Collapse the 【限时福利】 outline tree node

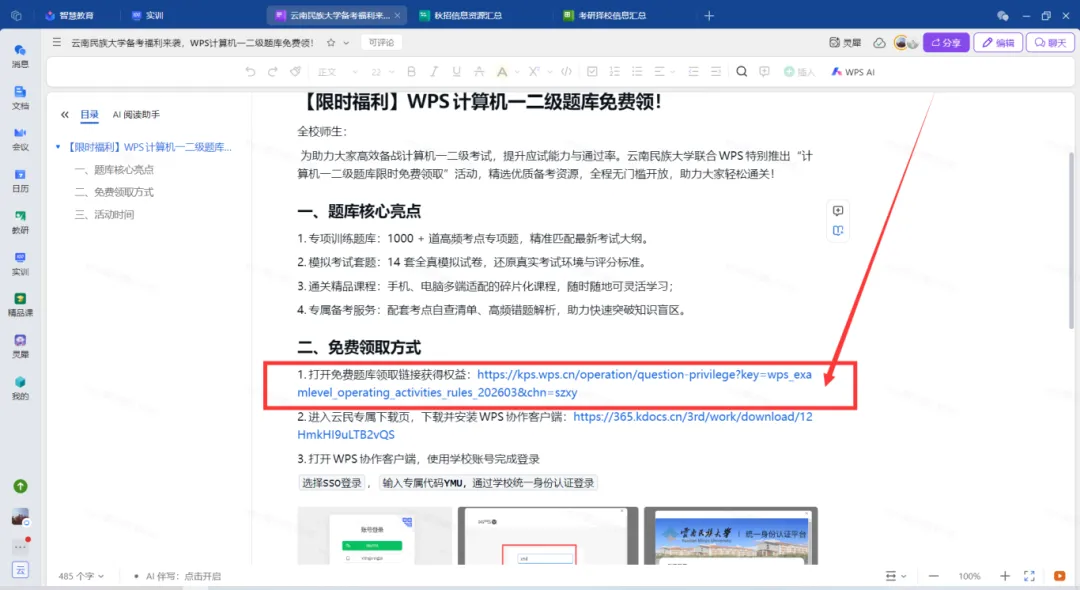(58, 147)
